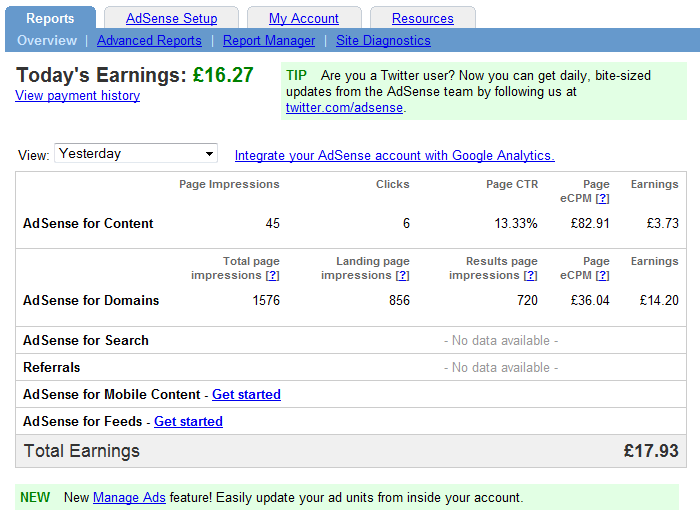Screen dimensions: 700x520
Task: View payment history
Action: pyautogui.click(x=77, y=96)
